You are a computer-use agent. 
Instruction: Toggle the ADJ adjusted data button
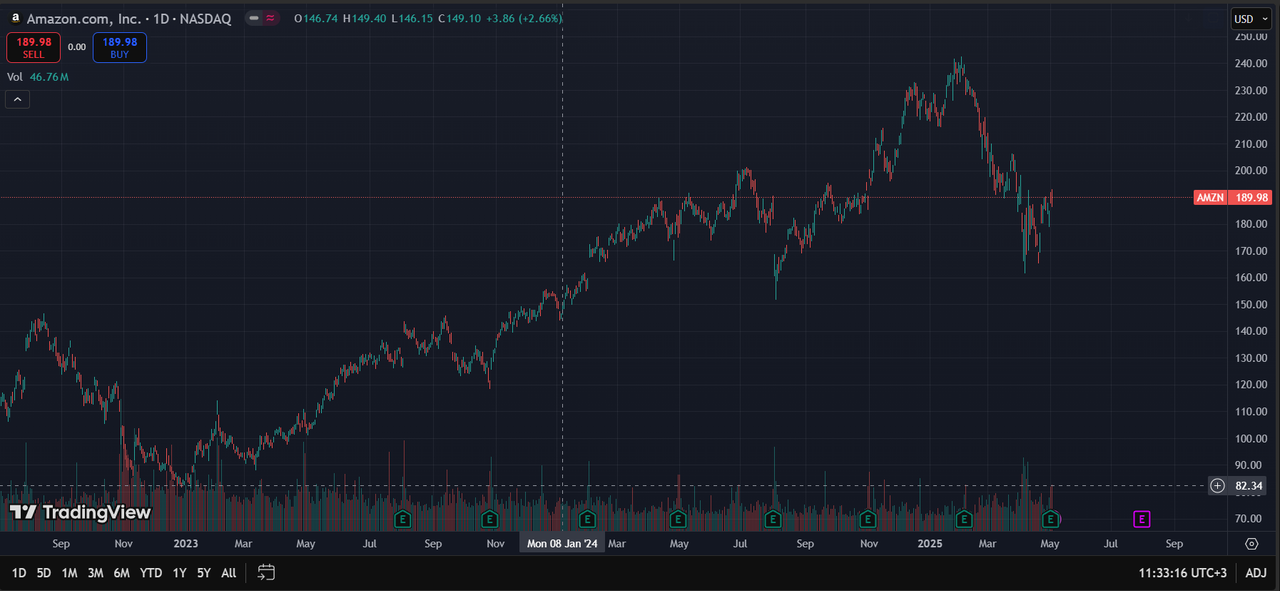1256,573
